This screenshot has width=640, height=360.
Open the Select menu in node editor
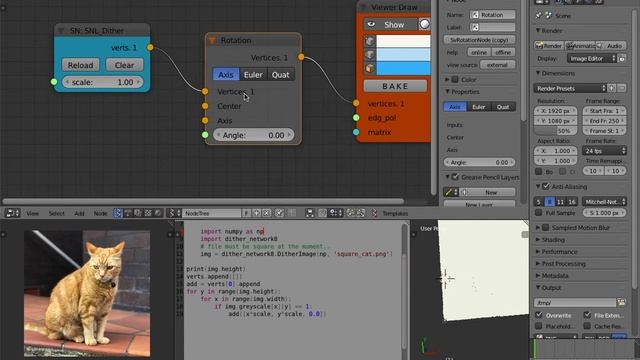(x=56, y=213)
